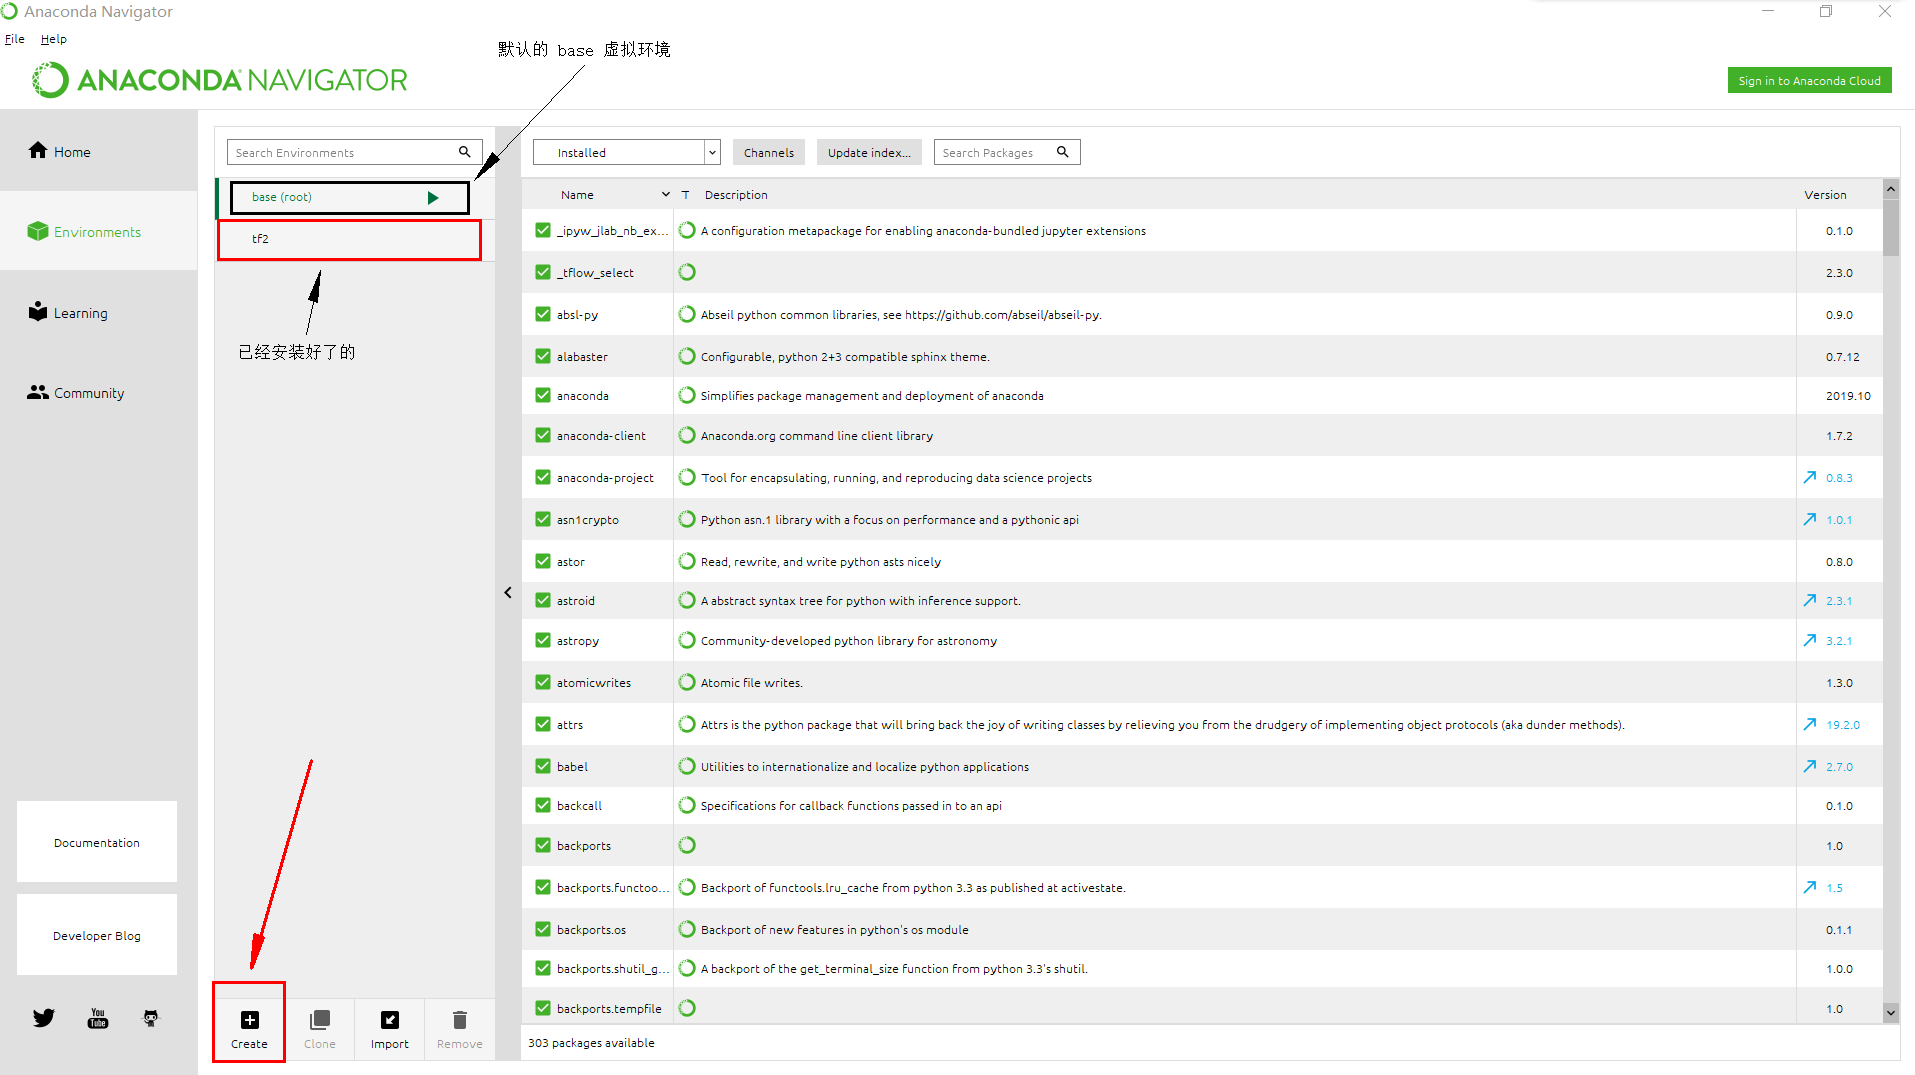Click the upgrade arrow for asn1crypto
The height and width of the screenshot is (1075, 1915).
pyautogui.click(x=1810, y=520)
